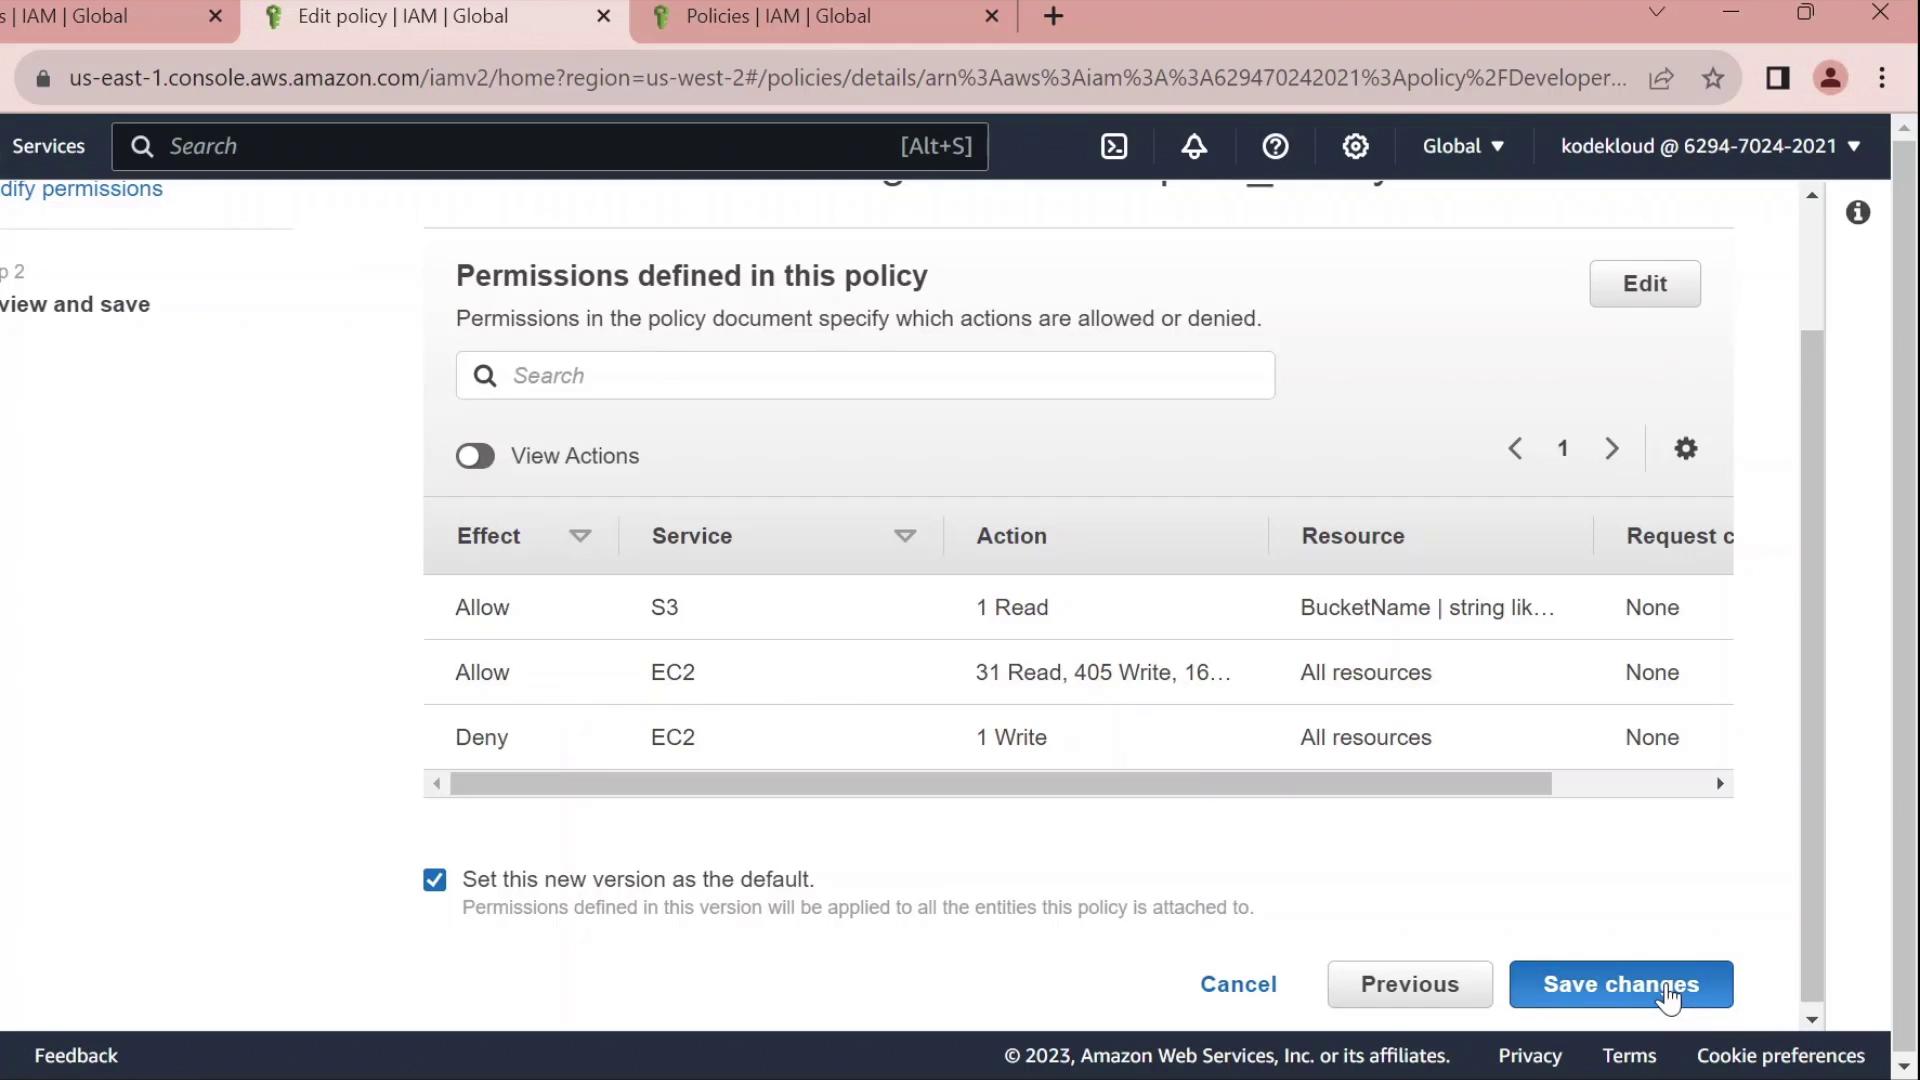Toggle the View Actions switch

tap(475, 456)
